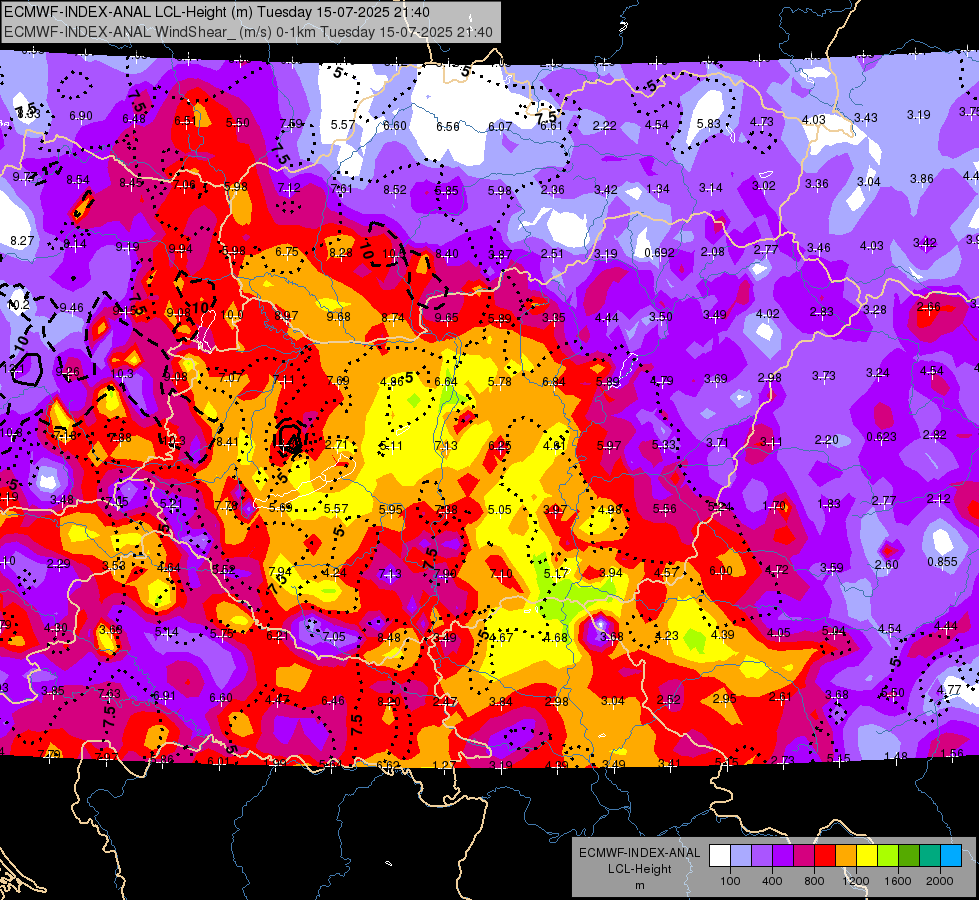The width and height of the screenshot is (979, 900).
Task: Click the wind shear value 4.24
Action: click(x=334, y=572)
